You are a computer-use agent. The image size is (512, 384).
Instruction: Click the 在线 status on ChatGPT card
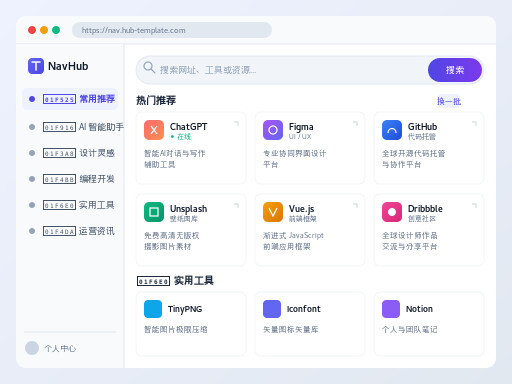click(x=181, y=137)
